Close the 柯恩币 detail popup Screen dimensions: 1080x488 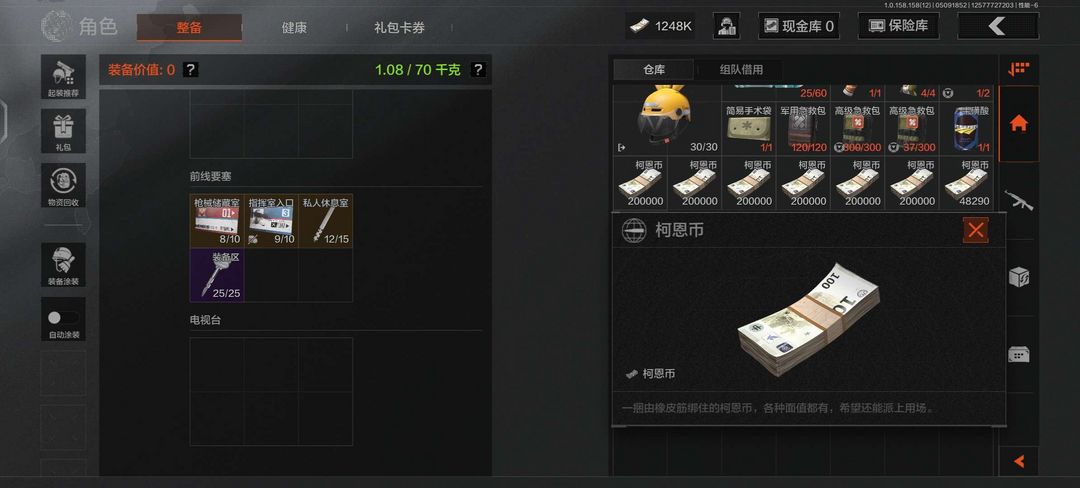coord(975,230)
